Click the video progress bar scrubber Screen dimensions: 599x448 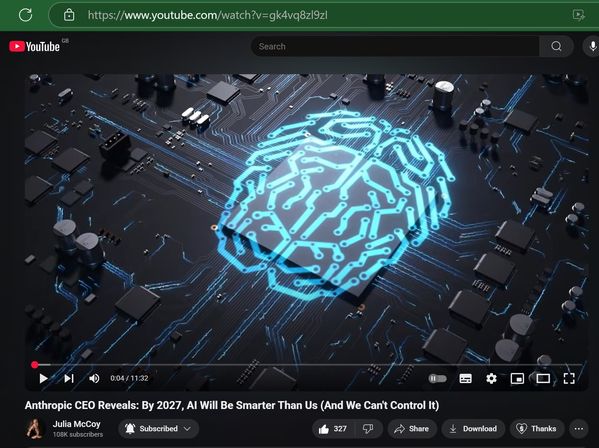point(34,365)
